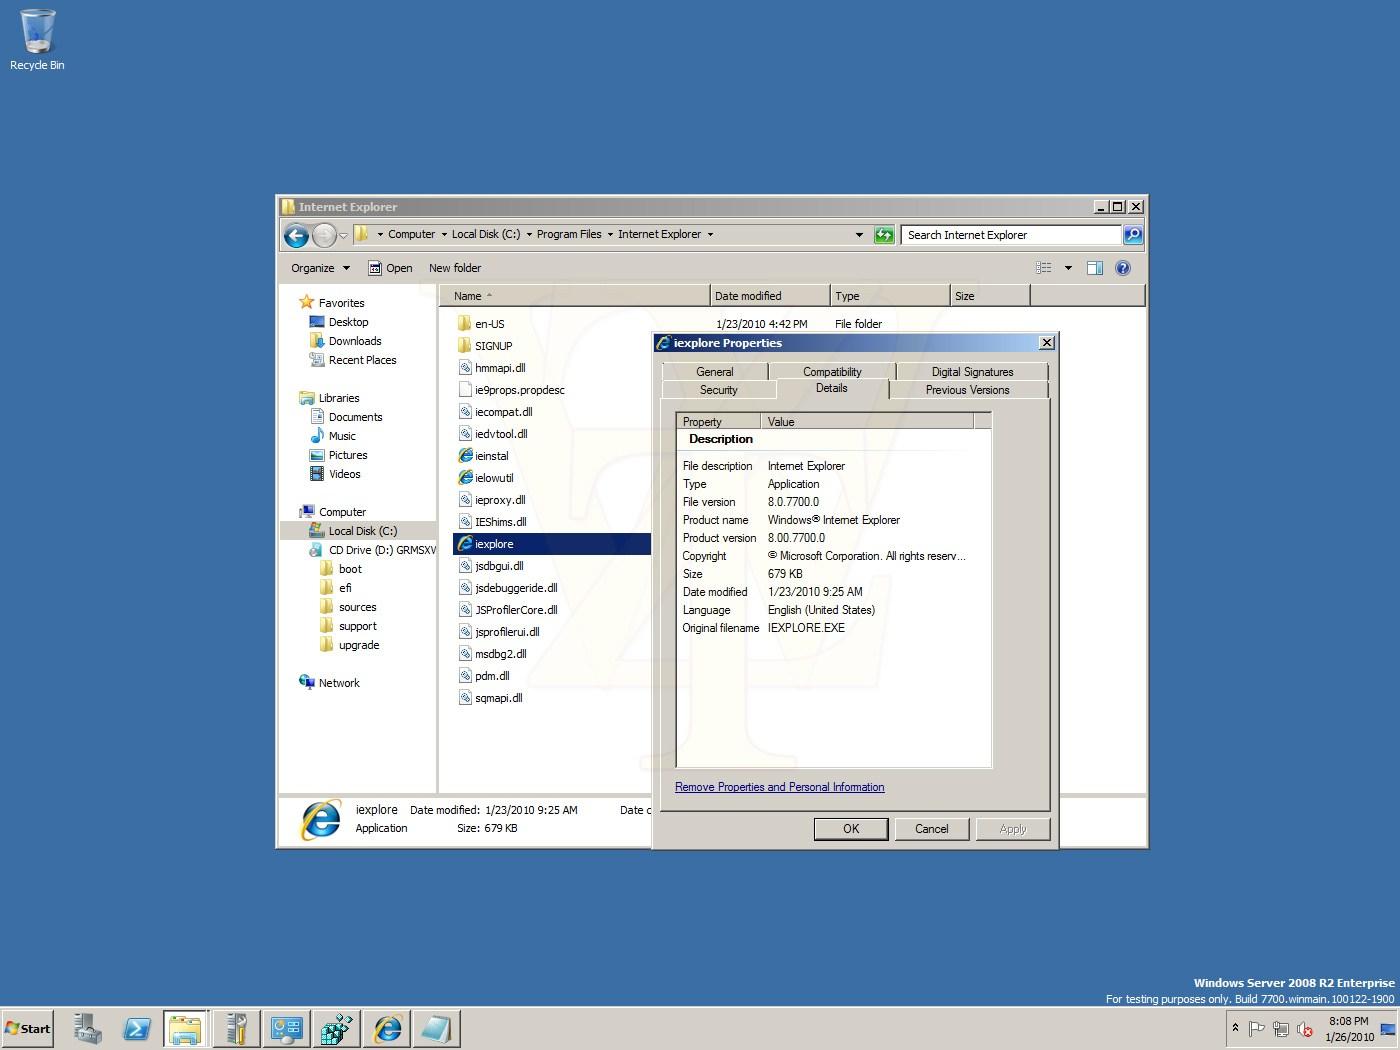Click the green Refresh address button
This screenshot has width=1400, height=1050.
pos(884,235)
